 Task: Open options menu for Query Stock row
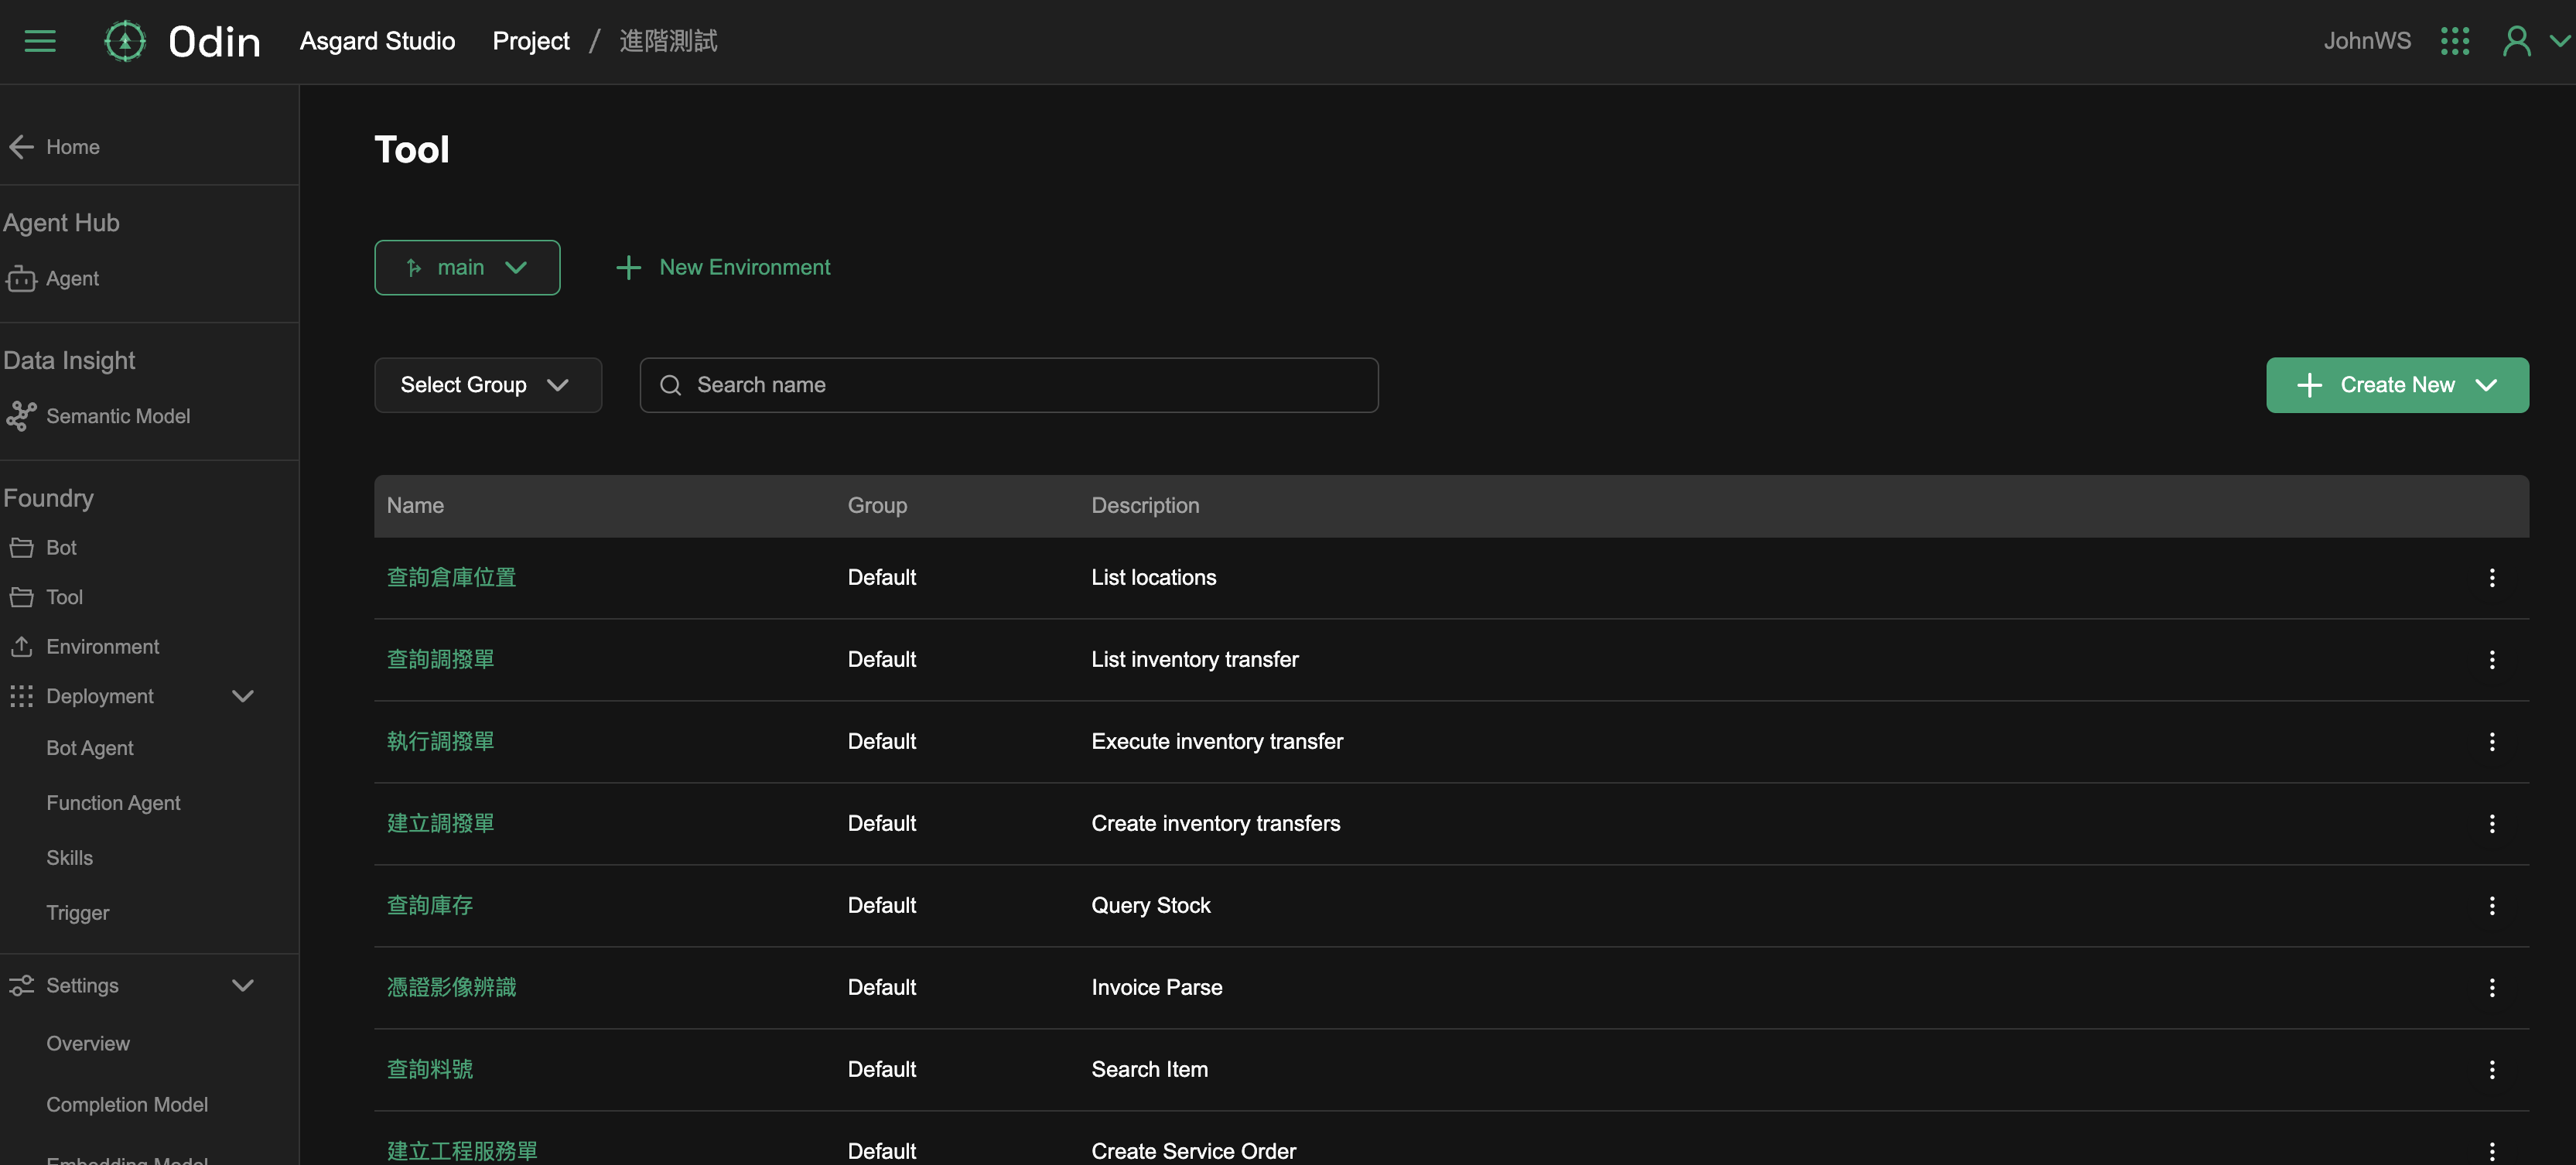click(2491, 906)
